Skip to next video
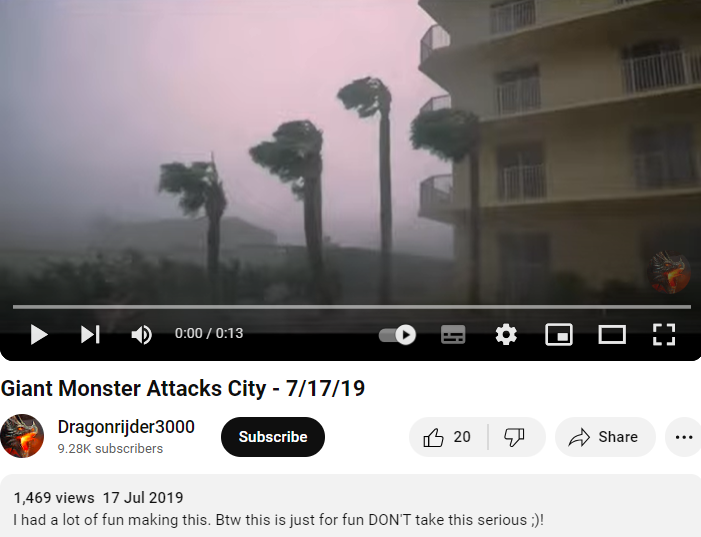The height and width of the screenshot is (537, 701). tap(90, 334)
